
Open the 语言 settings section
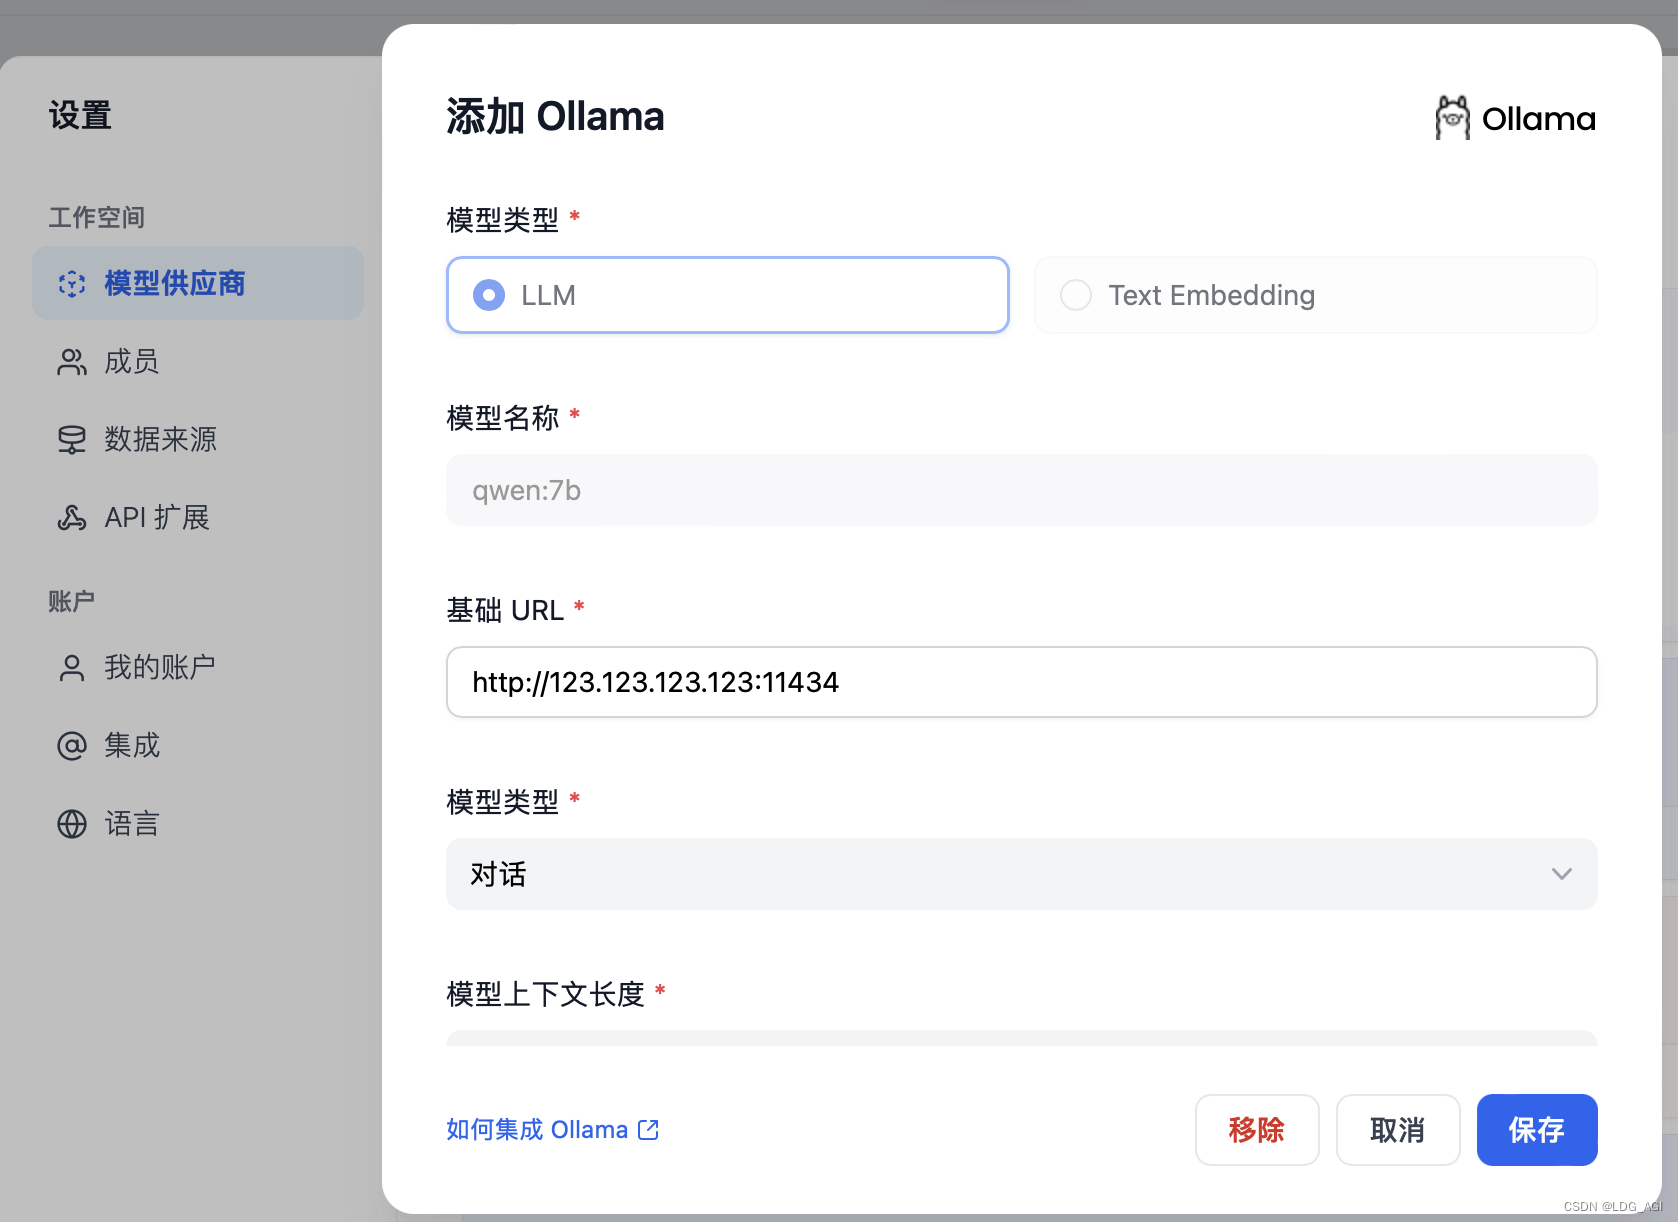(198, 824)
